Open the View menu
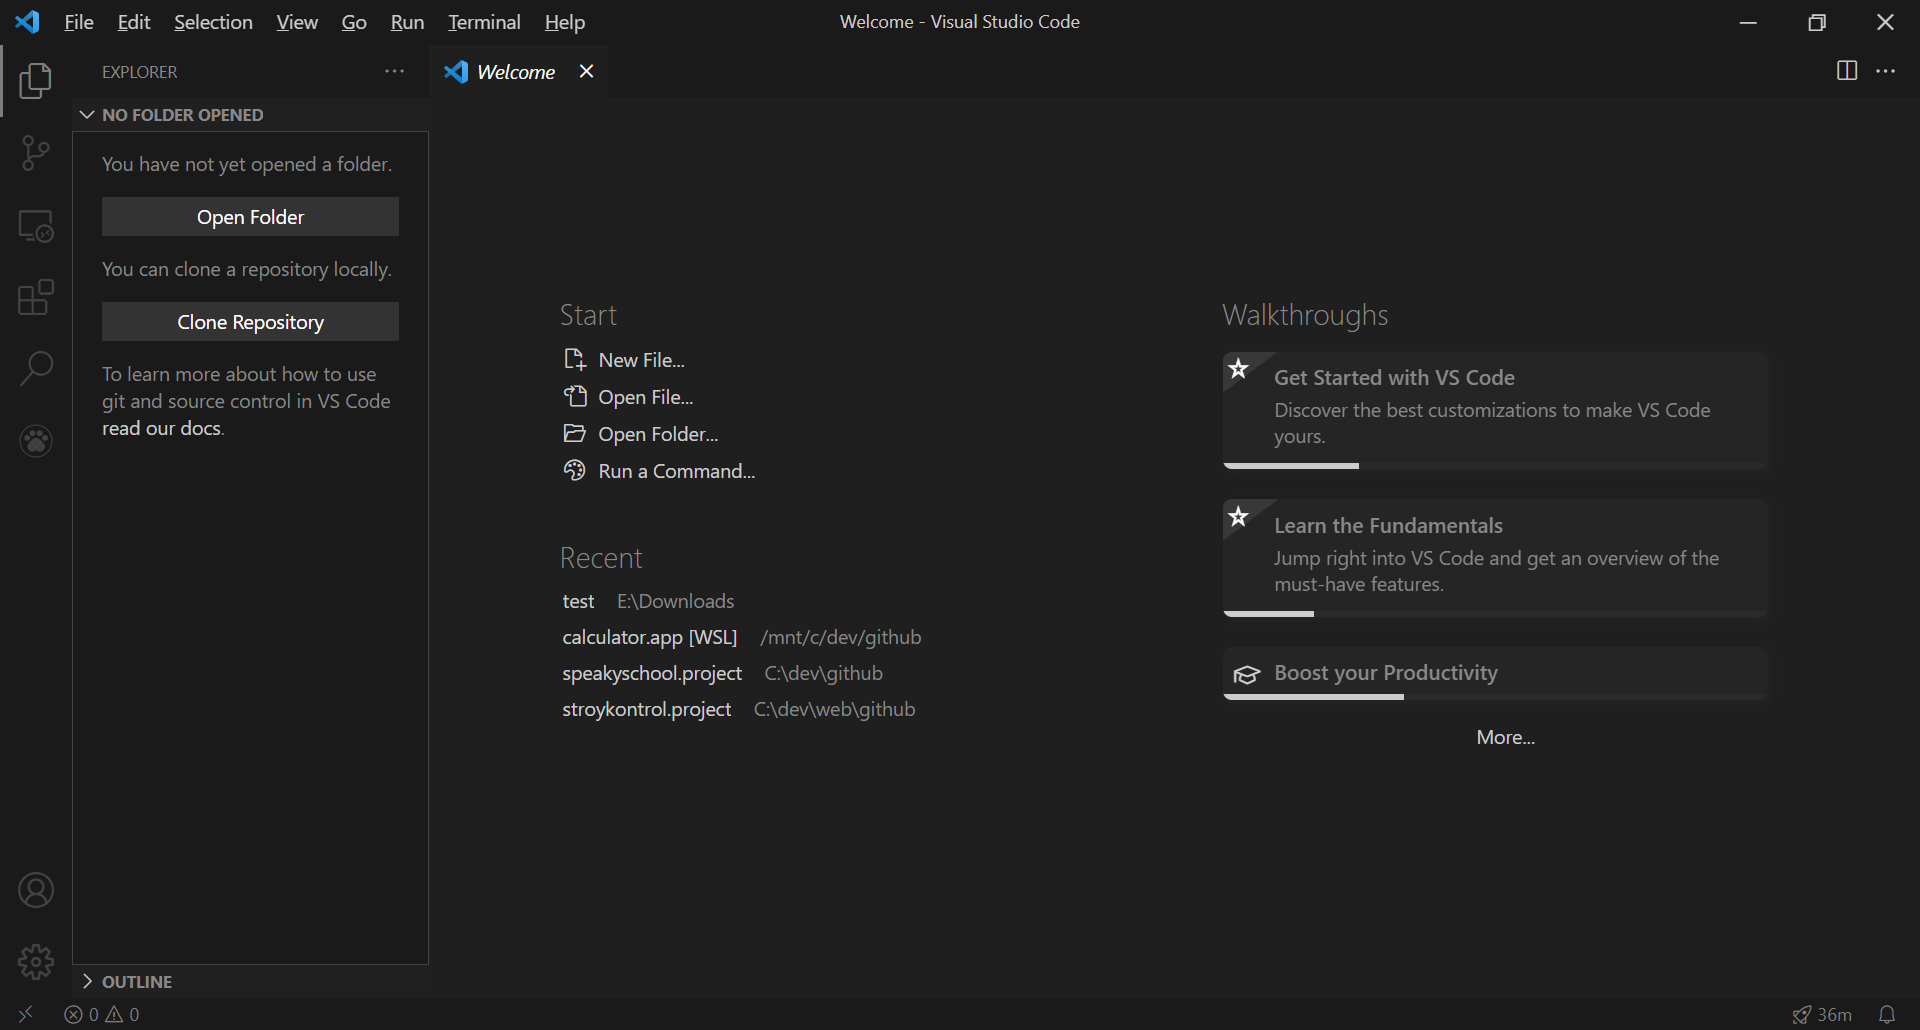Screen dimensions: 1920x1030 [x=297, y=22]
